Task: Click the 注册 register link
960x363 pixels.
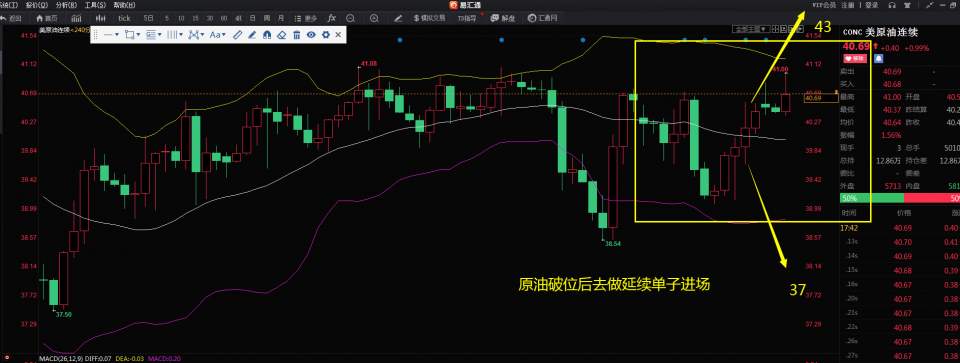Action: tap(847, 5)
